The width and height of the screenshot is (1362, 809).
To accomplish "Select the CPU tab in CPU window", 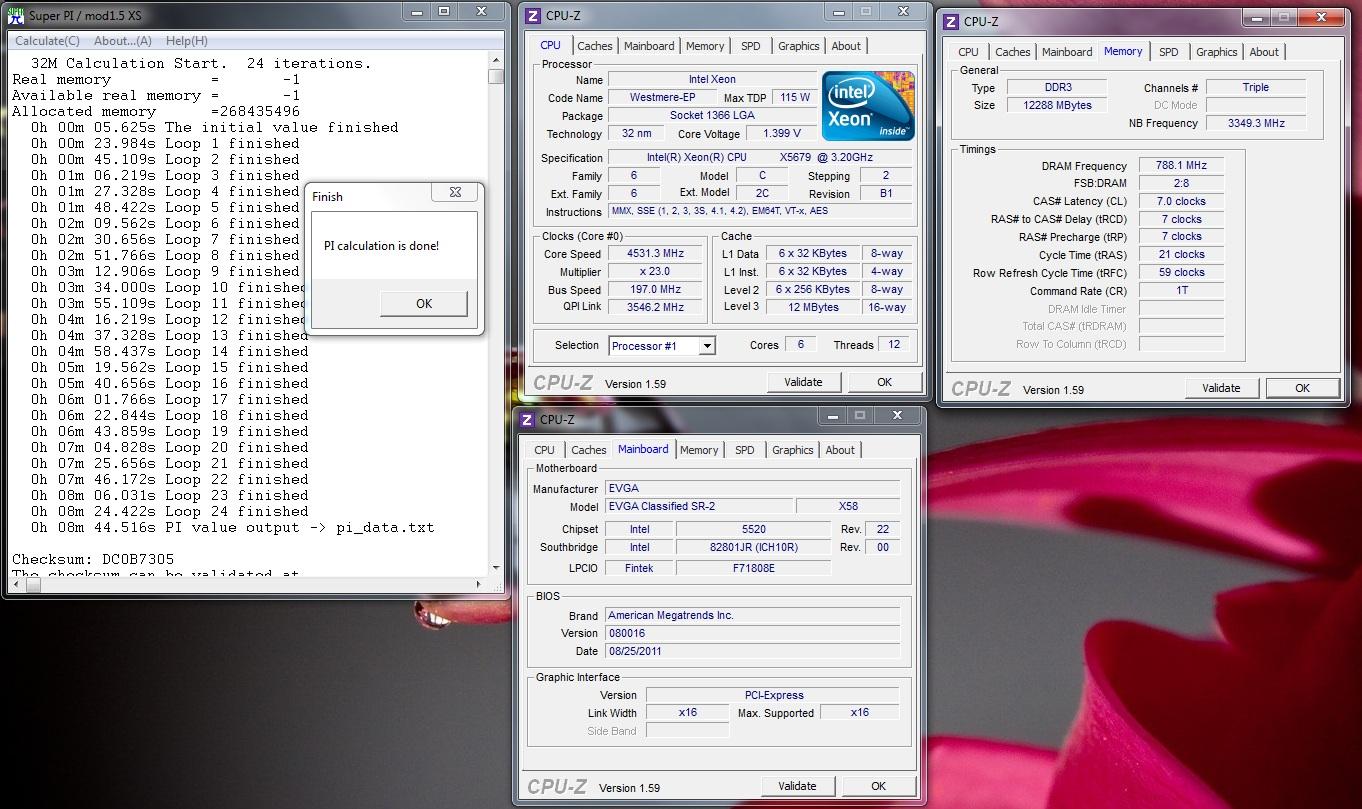I will [x=551, y=45].
